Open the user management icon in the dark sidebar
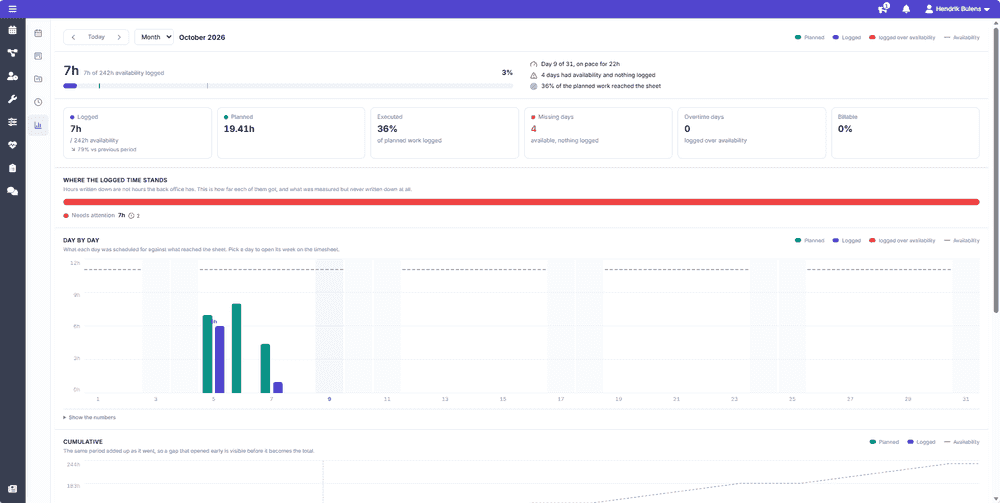1000x503 pixels. [x=12, y=76]
